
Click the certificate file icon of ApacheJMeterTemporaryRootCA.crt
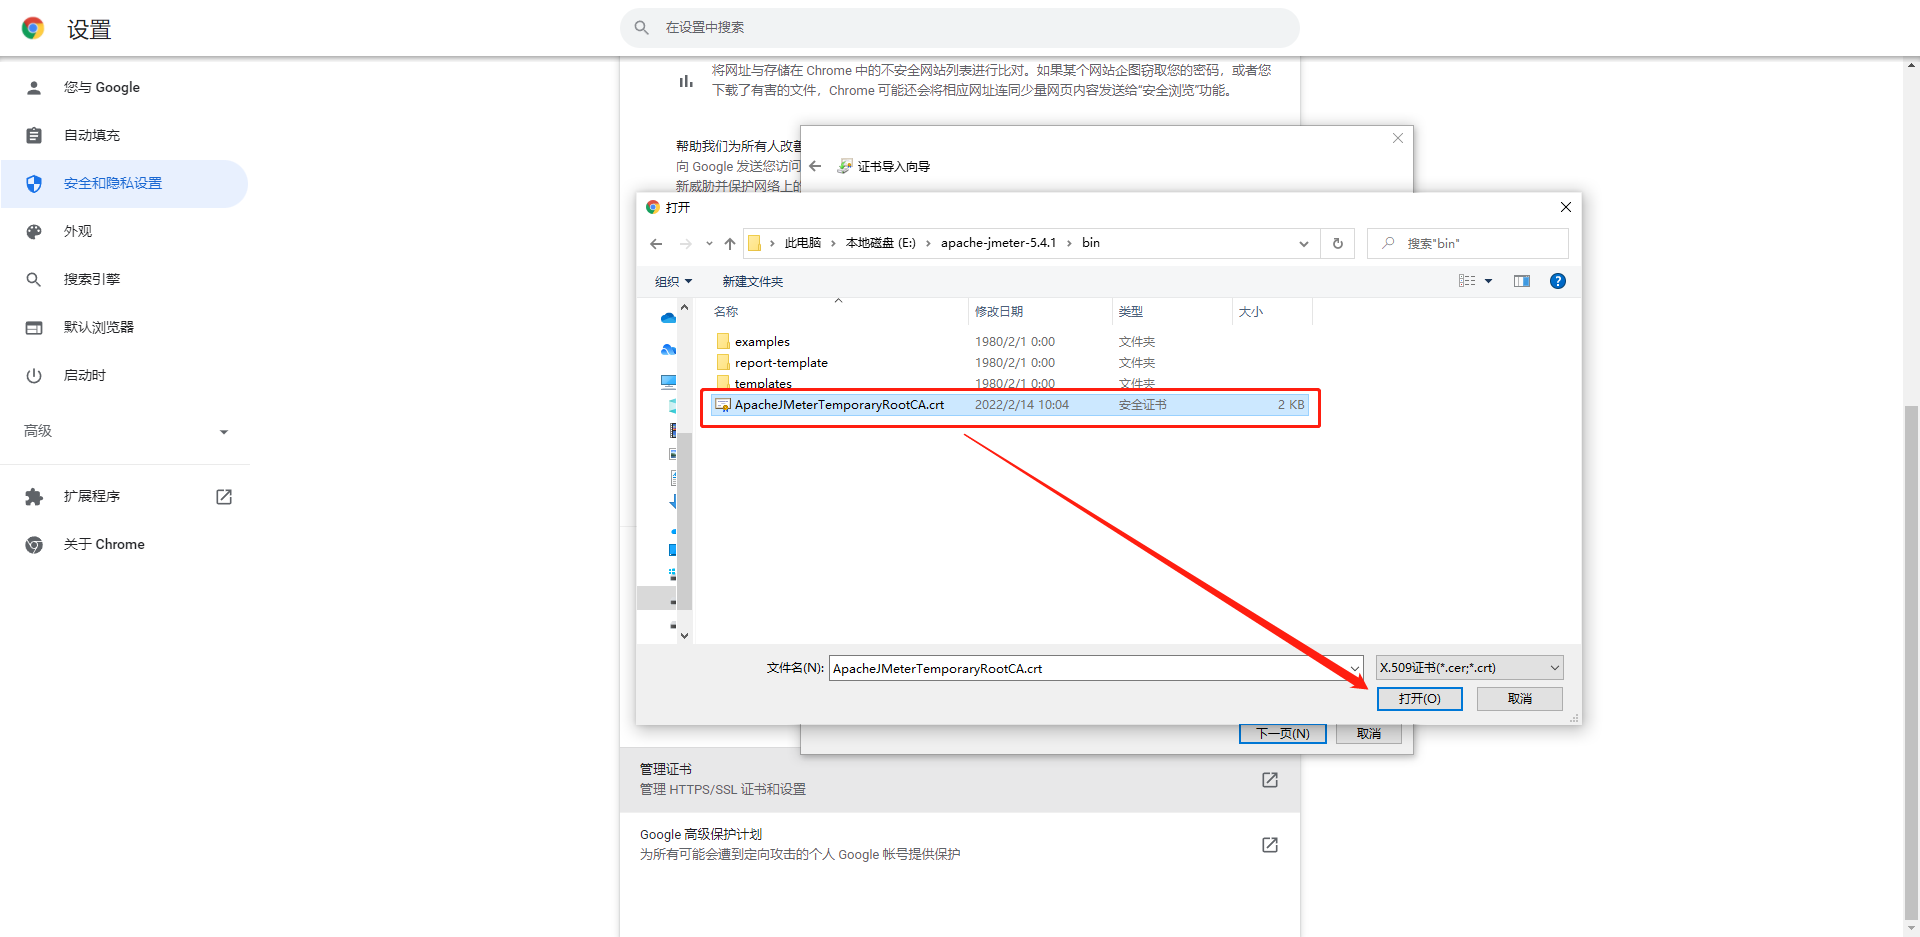coord(723,405)
